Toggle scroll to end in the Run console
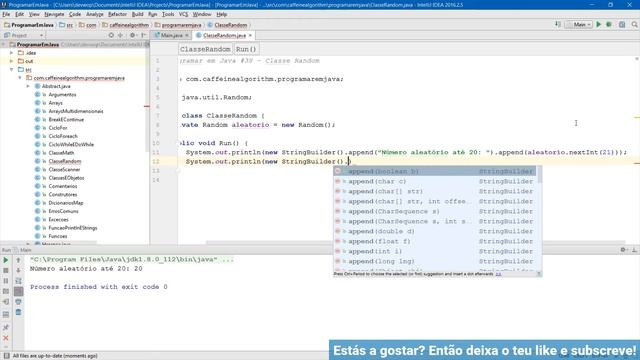 click(18, 291)
